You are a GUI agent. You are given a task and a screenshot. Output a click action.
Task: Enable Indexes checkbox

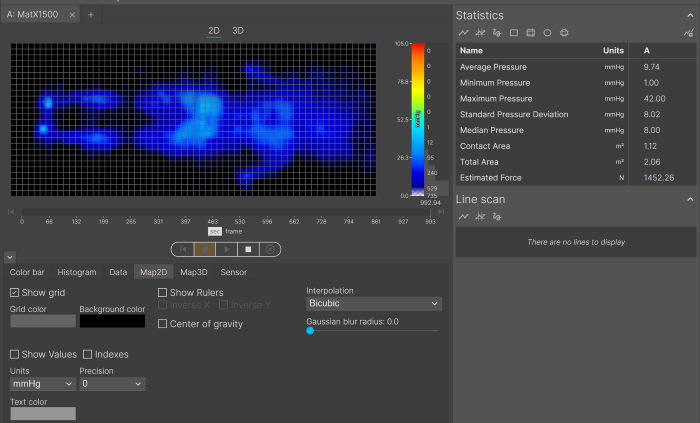pyautogui.click(x=88, y=354)
